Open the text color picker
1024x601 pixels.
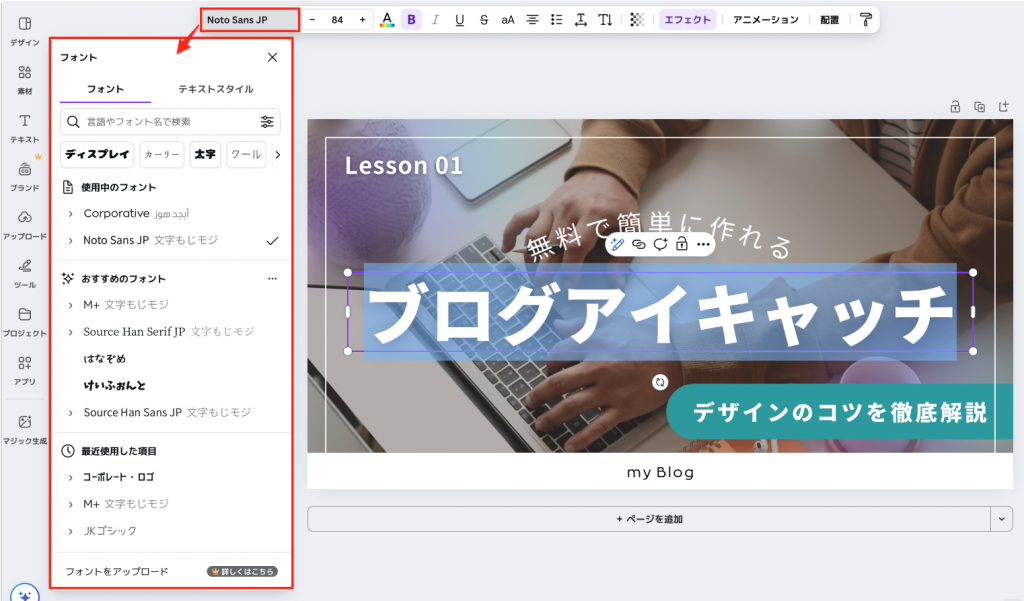(387, 20)
